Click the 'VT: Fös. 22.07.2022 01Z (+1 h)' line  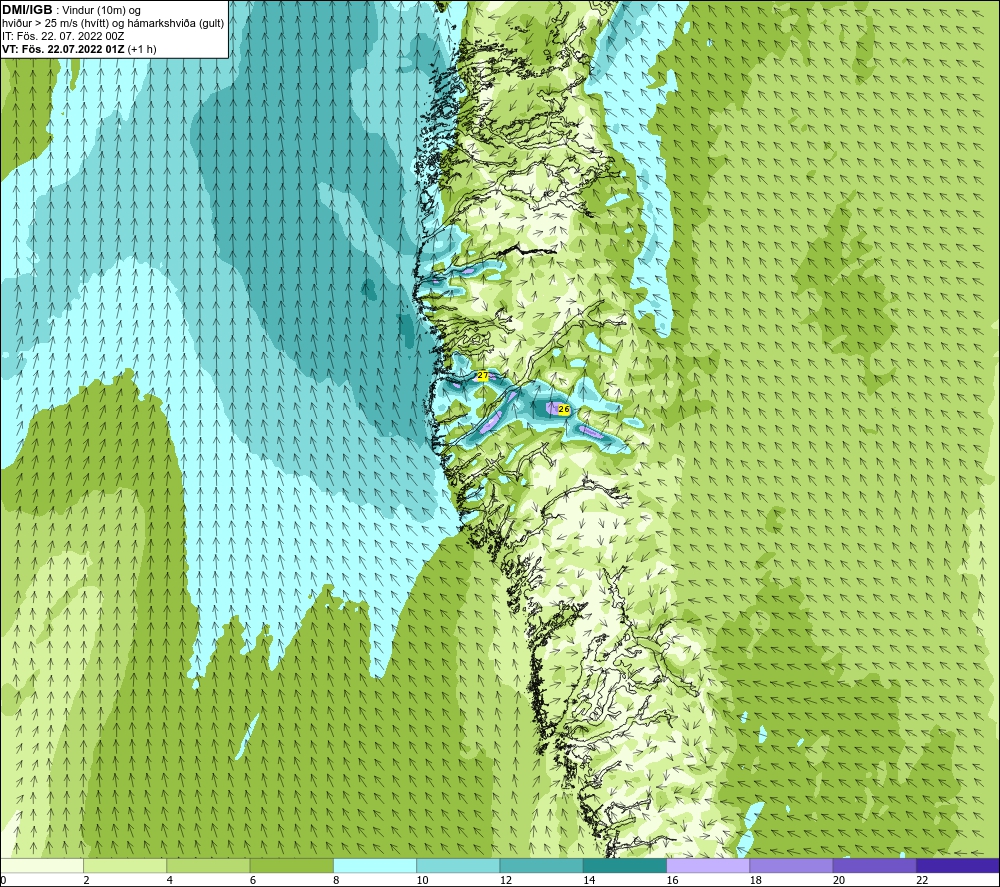tap(79, 49)
